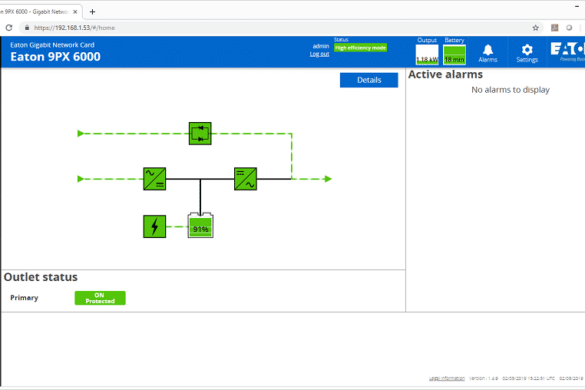Click the Eaton logo
This screenshot has width=585, height=390.
tap(567, 52)
